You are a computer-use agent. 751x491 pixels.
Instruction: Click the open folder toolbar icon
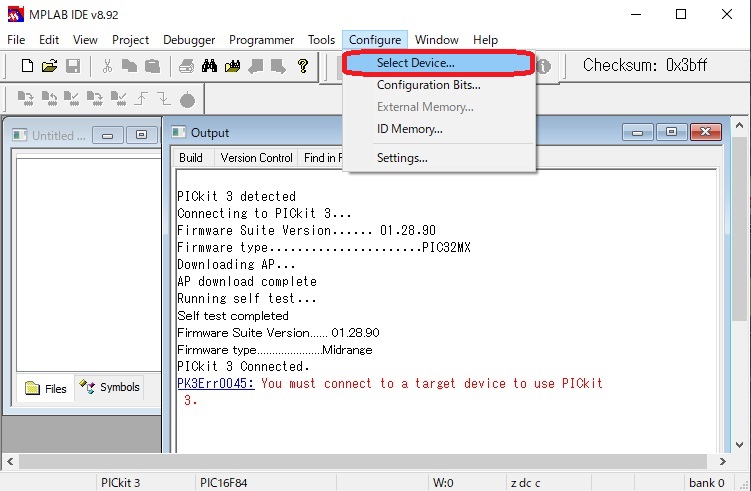tap(49, 66)
